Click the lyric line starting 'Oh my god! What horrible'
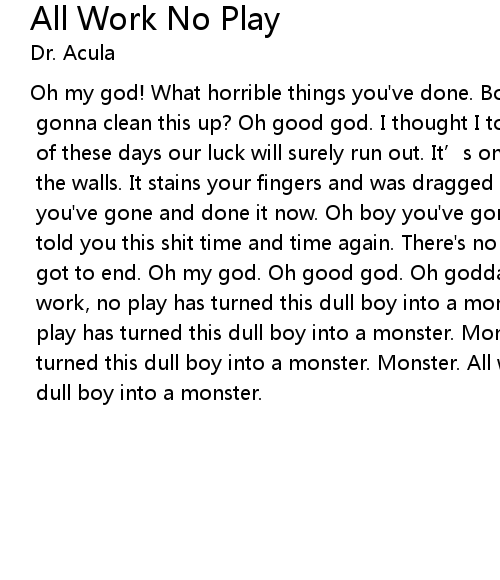 coord(265,93)
